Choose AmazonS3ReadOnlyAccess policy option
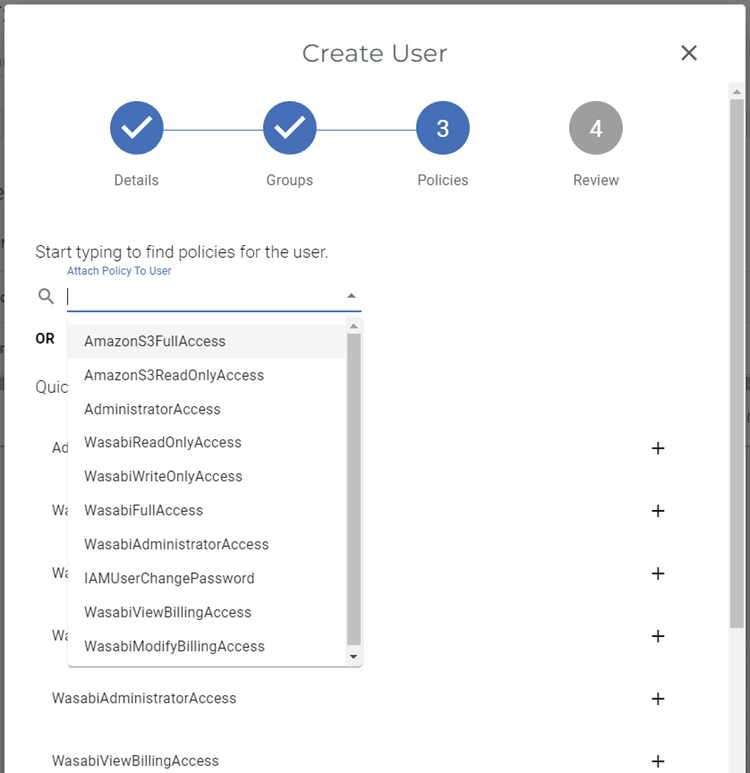 [174, 375]
